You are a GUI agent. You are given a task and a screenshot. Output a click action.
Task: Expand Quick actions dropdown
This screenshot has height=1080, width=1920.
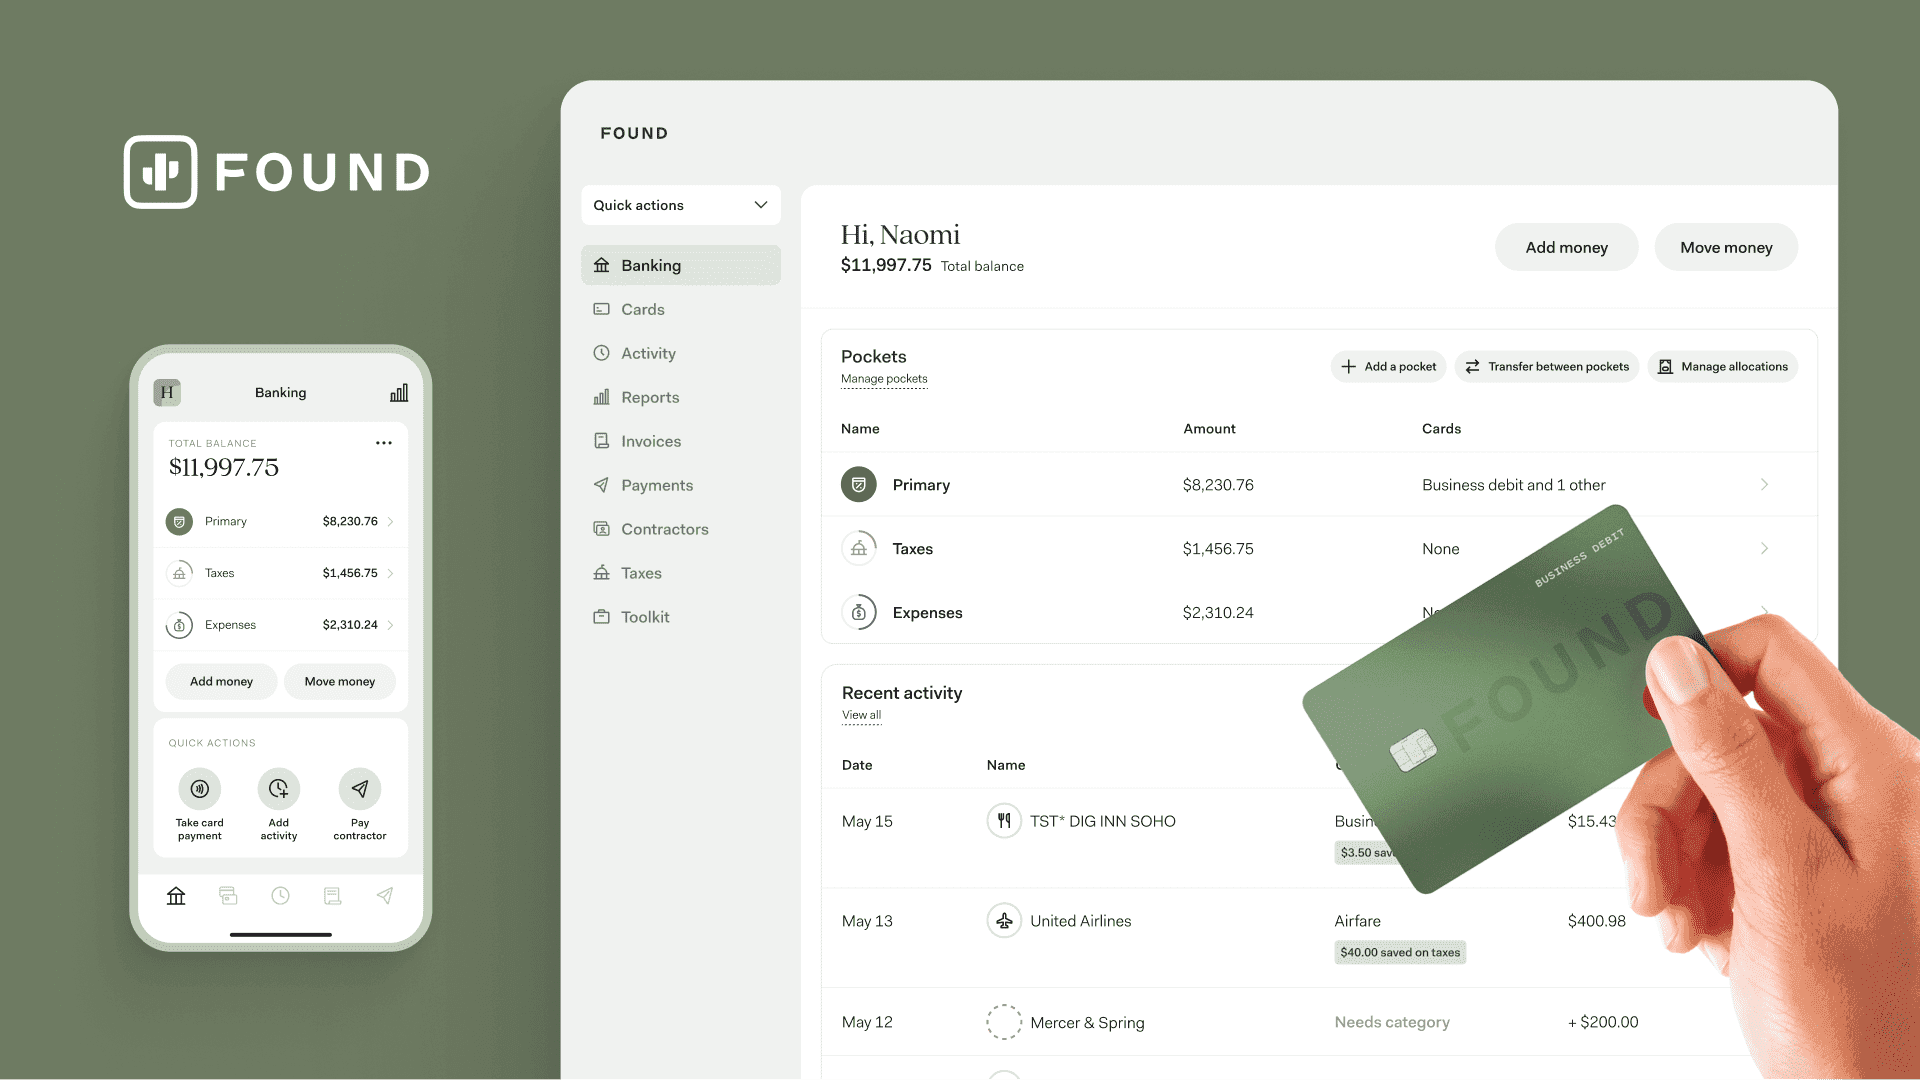point(680,205)
